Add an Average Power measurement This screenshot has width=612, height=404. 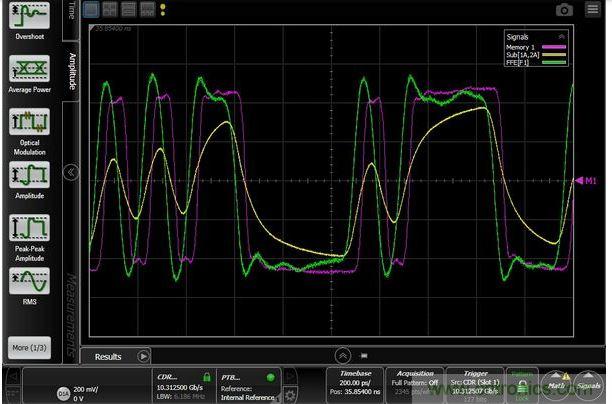click(x=29, y=71)
